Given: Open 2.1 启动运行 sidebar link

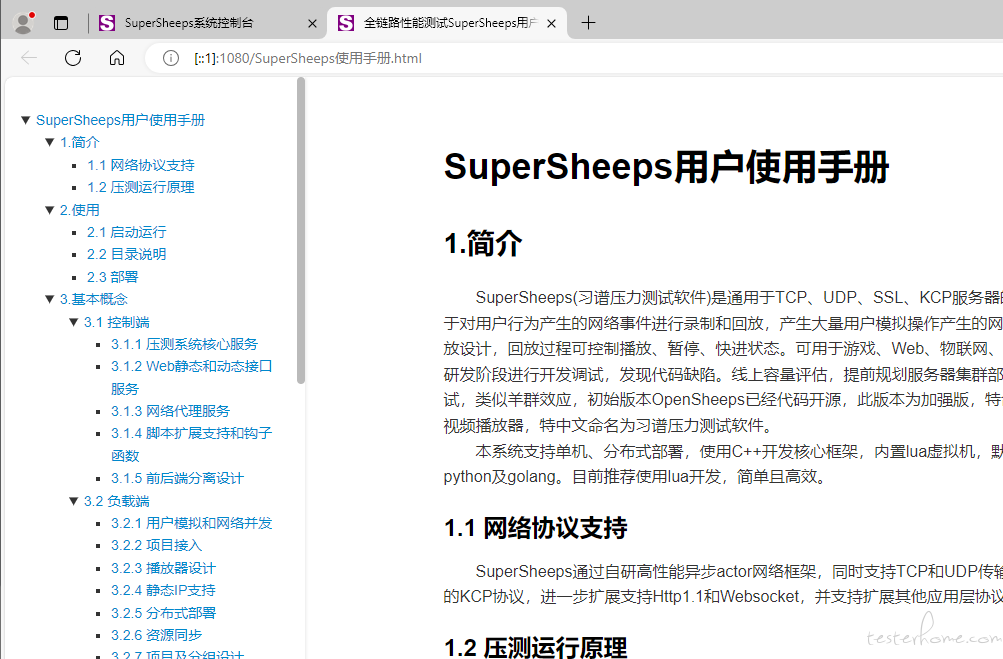Looking at the screenshot, I should [x=127, y=232].
